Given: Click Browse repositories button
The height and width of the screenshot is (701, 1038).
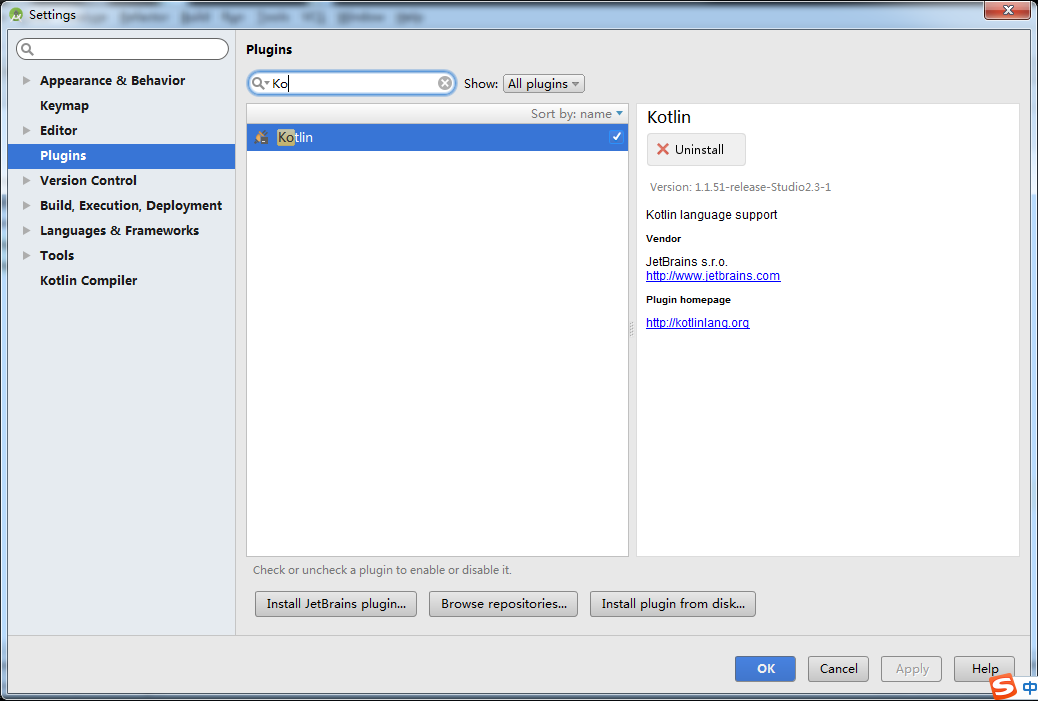Looking at the screenshot, I should [x=503, y=604].
